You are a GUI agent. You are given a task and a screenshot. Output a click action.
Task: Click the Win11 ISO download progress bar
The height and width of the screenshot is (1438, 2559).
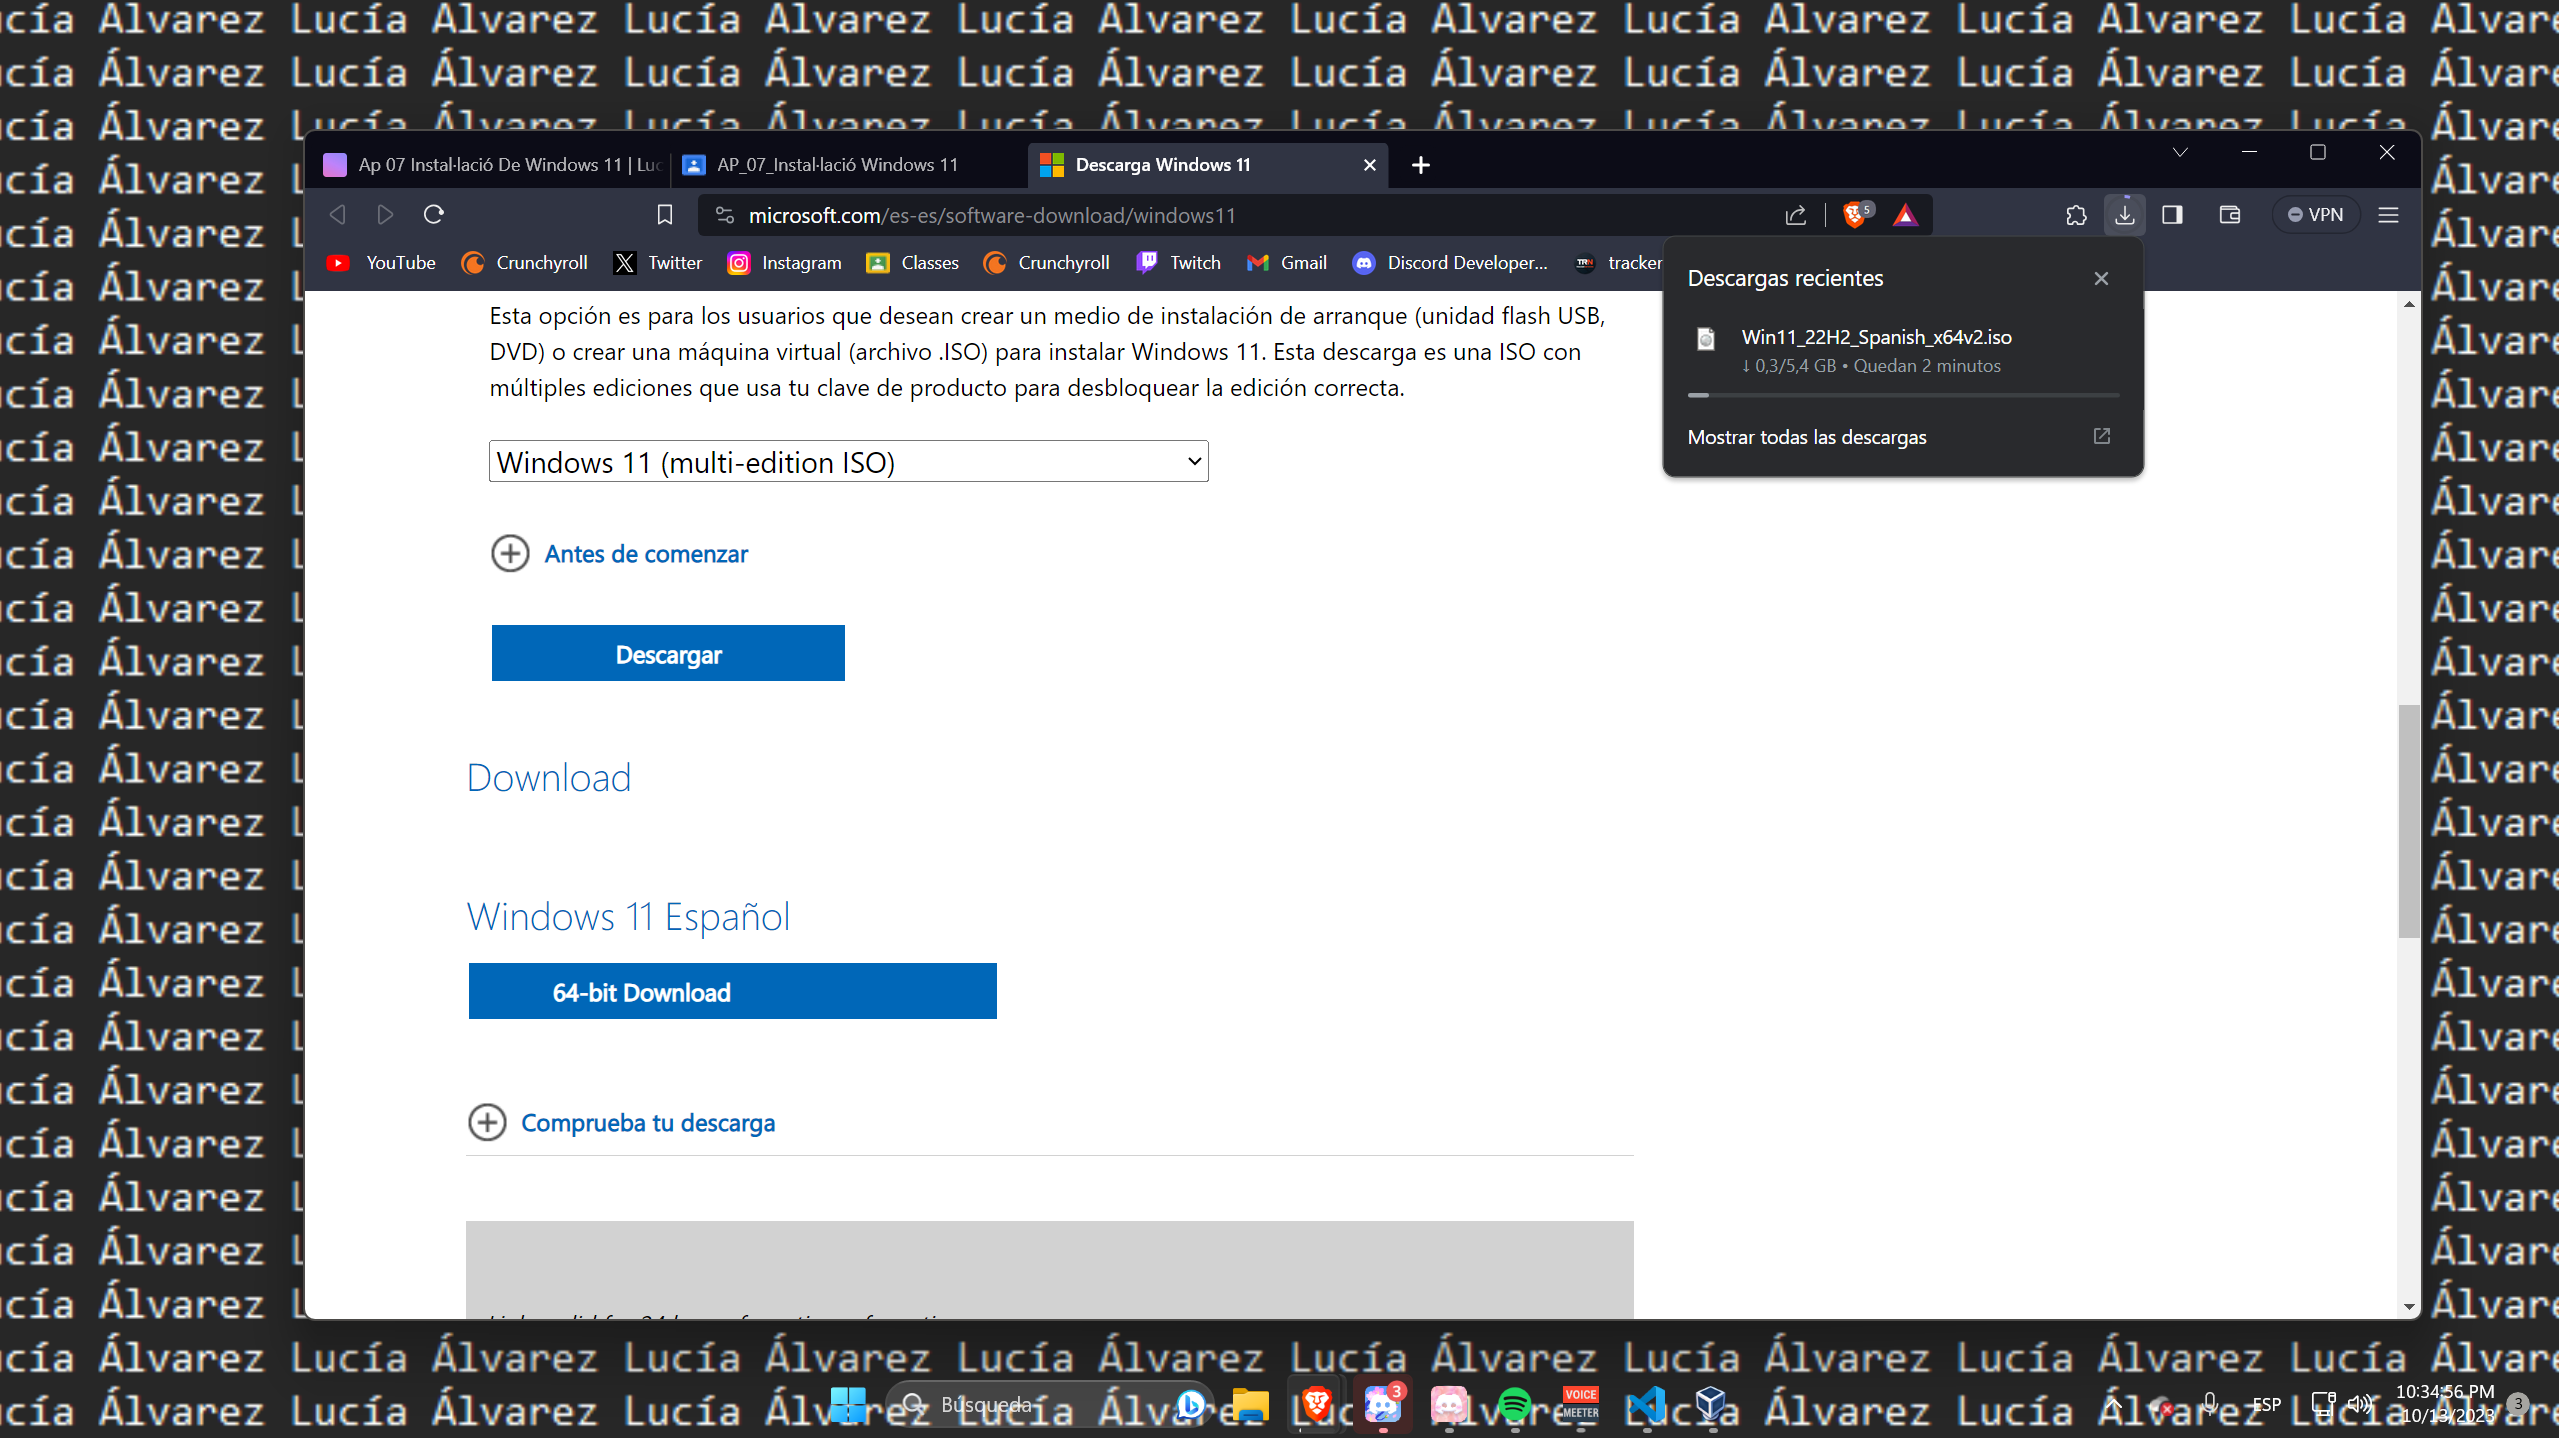pyautogui.click(x=1902, y=395)
